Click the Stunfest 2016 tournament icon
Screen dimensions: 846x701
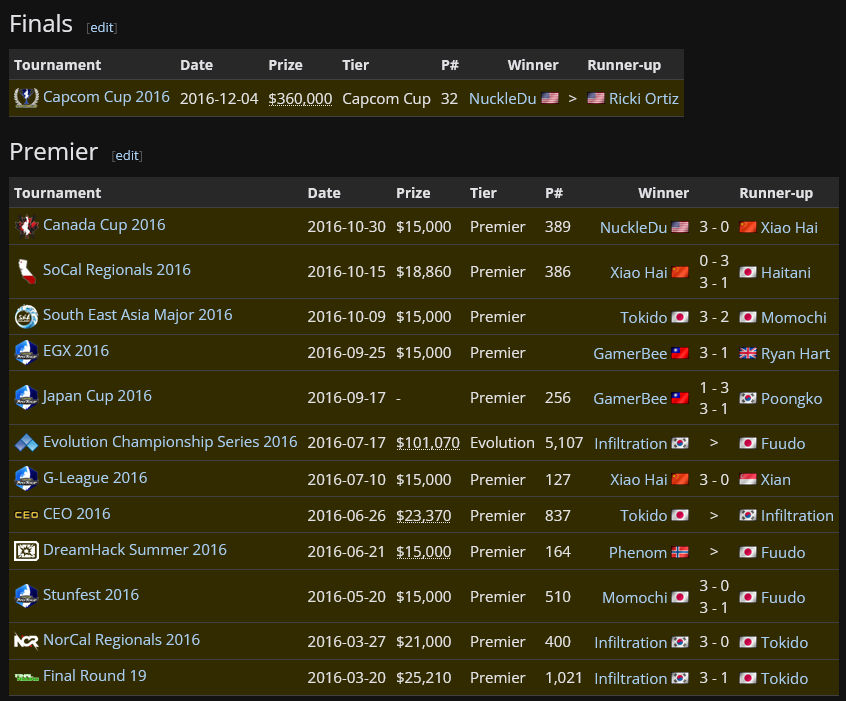26,596
